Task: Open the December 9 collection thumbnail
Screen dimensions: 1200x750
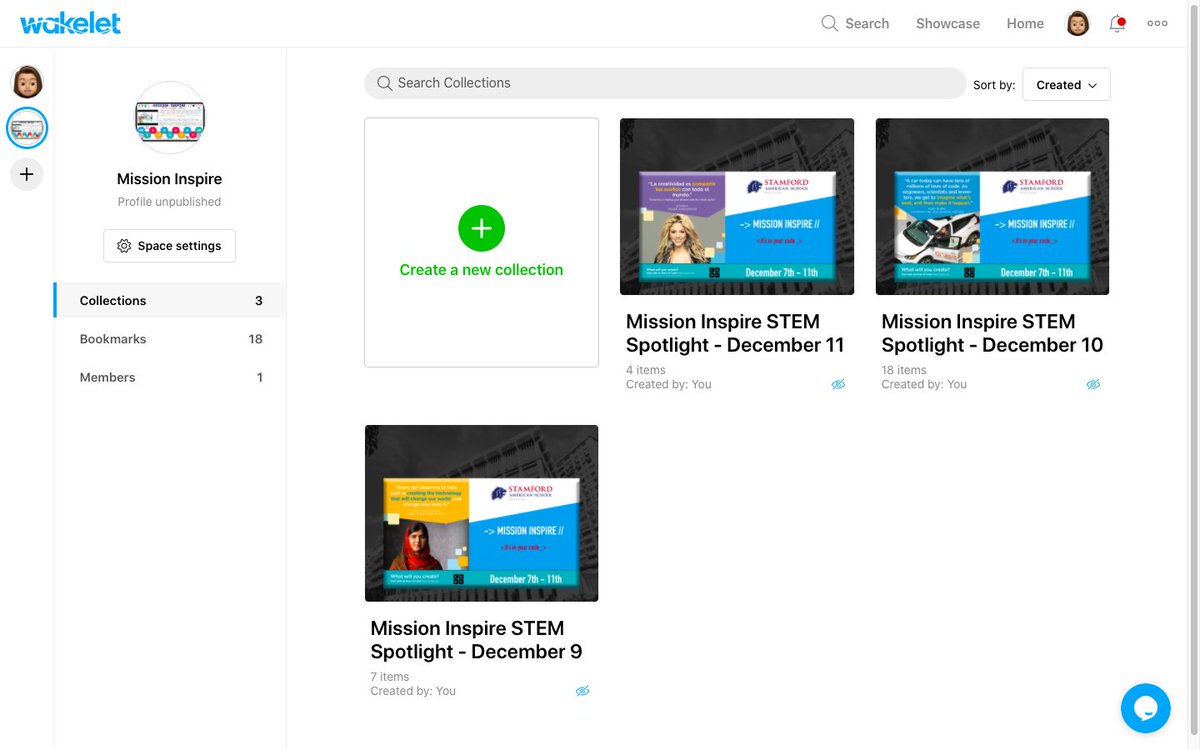Action: pos(481,513)
